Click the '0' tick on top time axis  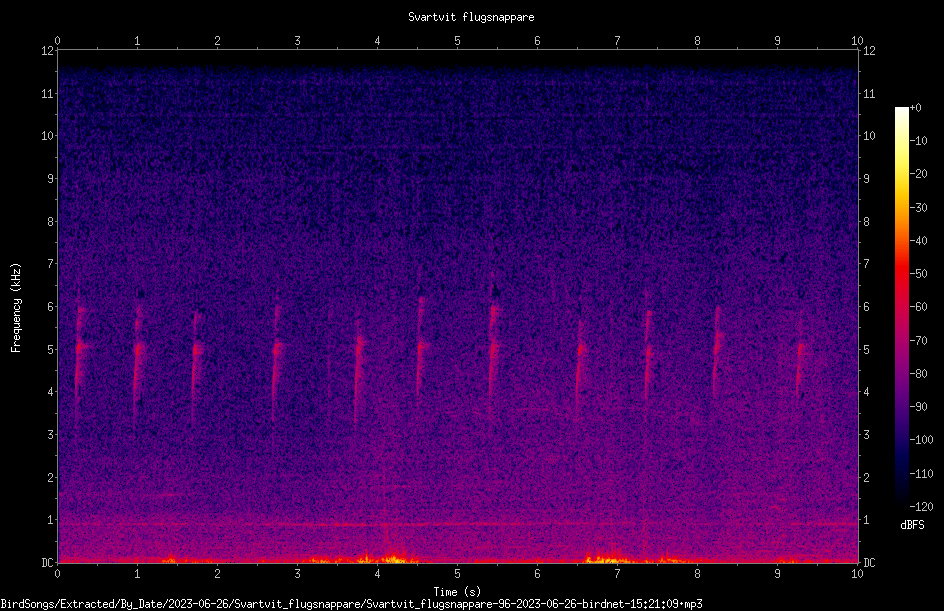point(57,41)
